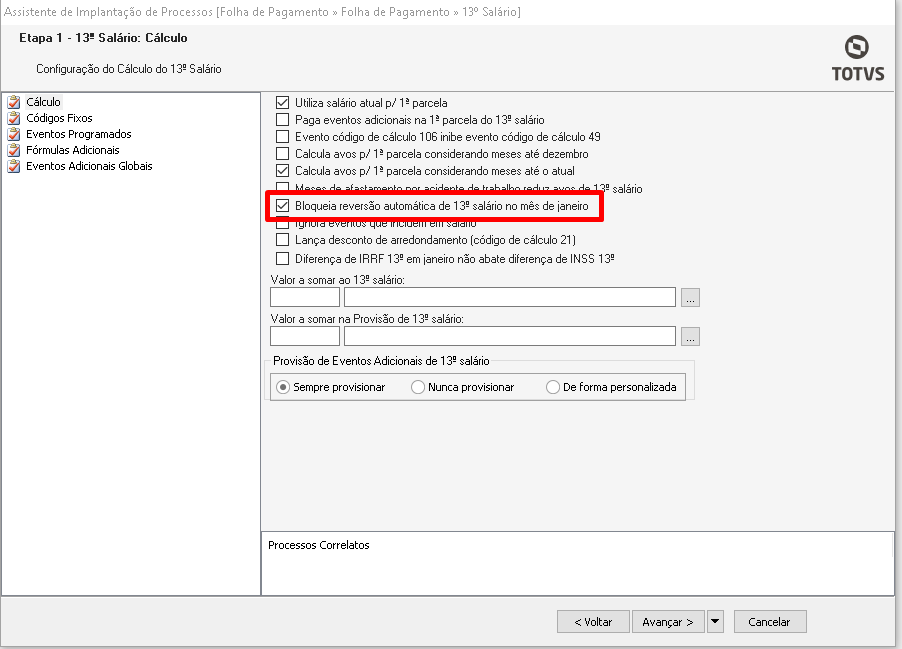This screenshot has width=902, height=649.
Task: Click the Avançar button
Action: [x=668, y=622]
